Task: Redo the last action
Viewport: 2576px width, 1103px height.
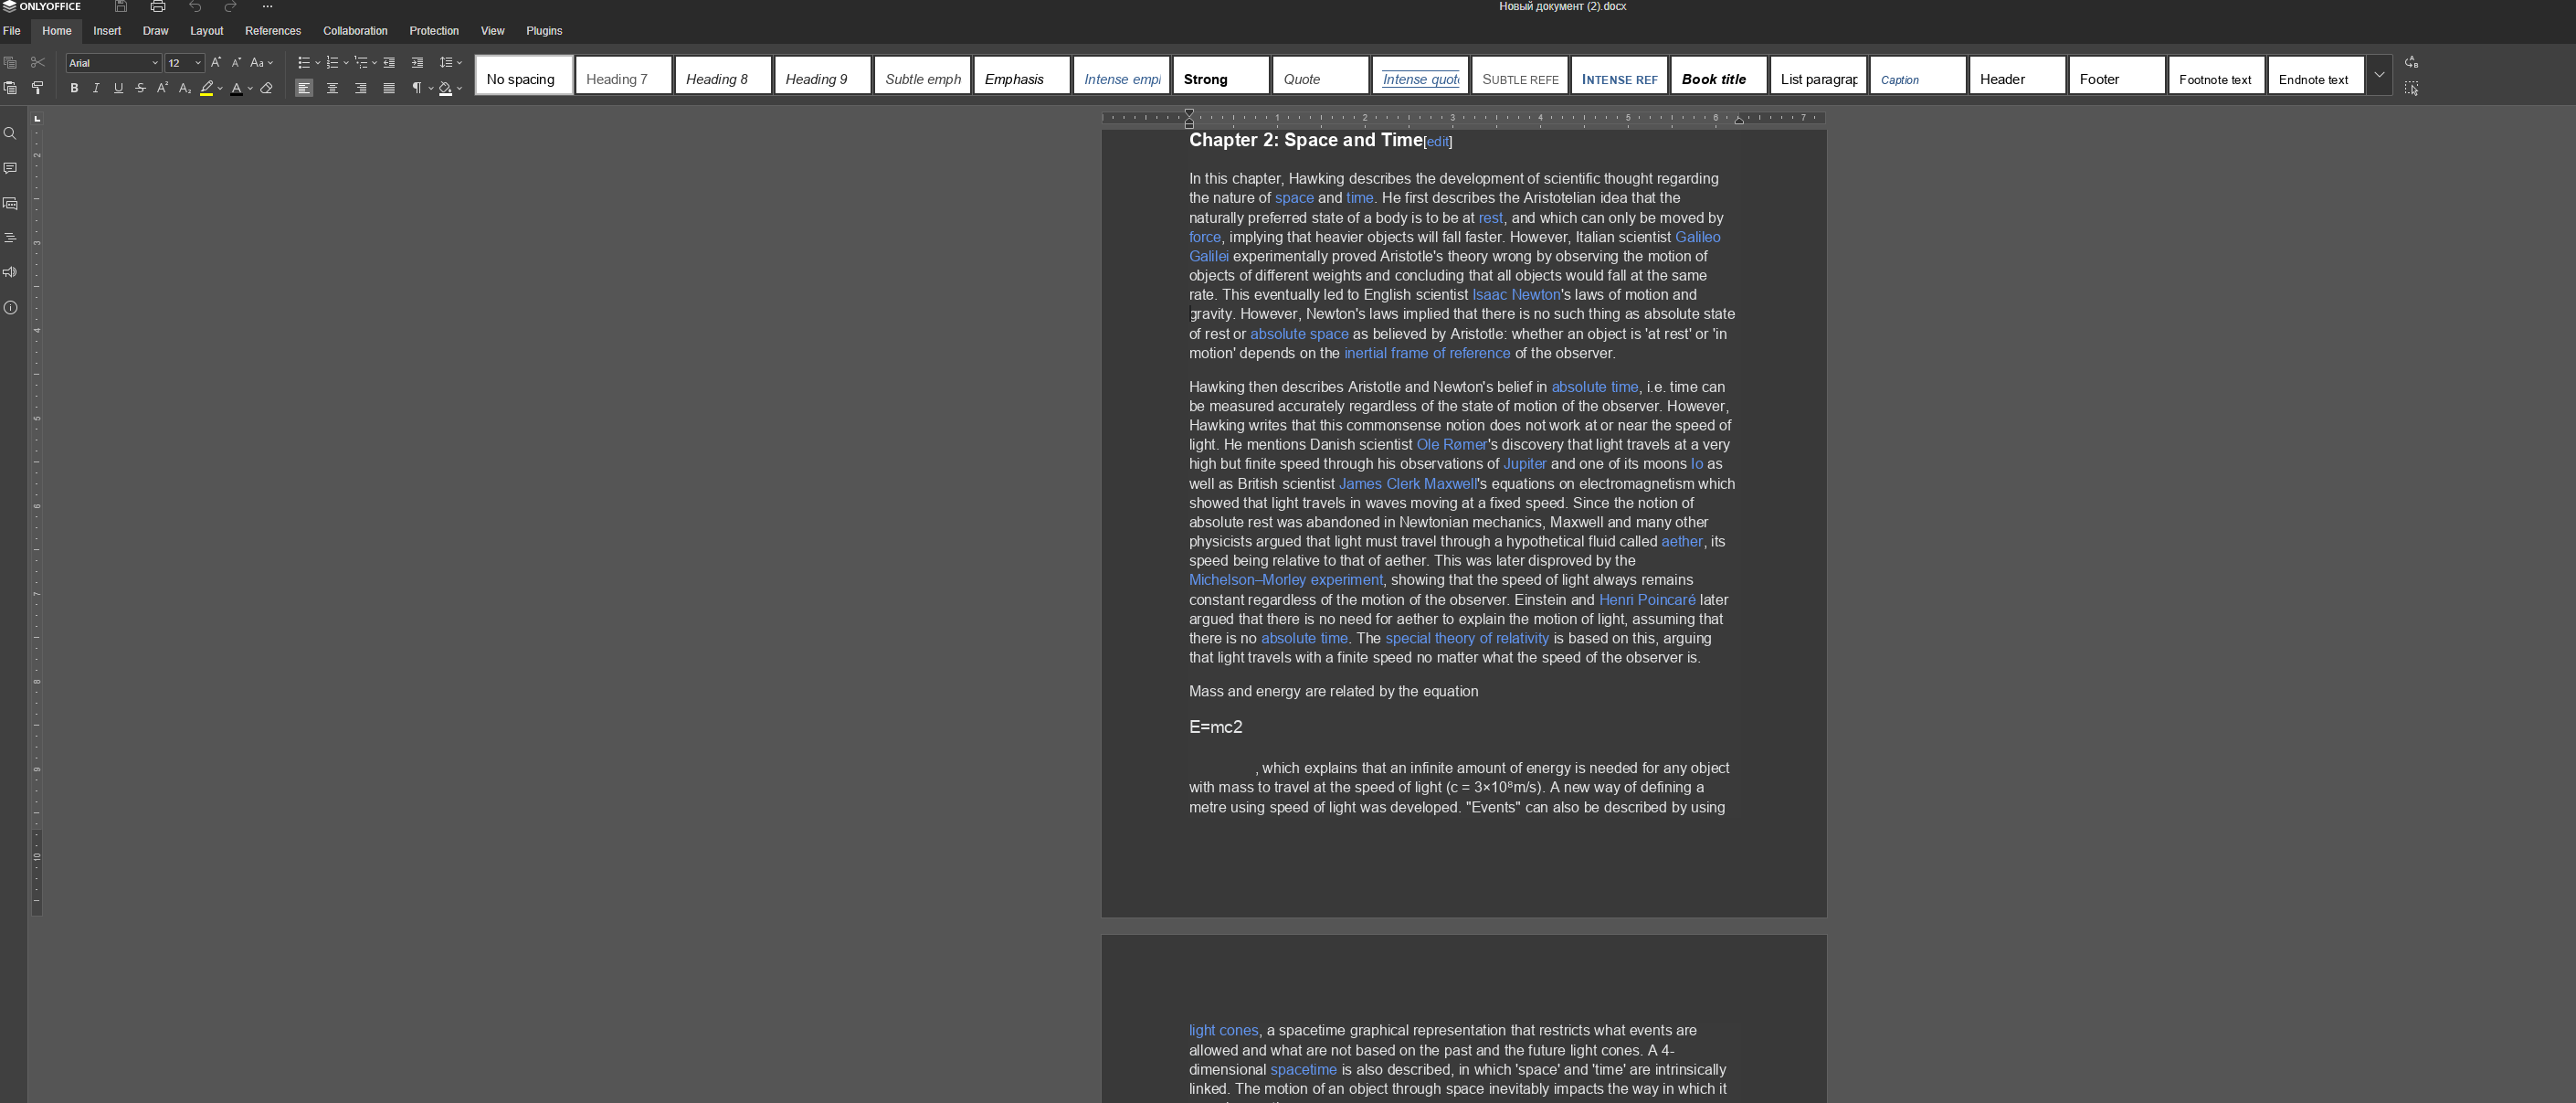Action: pos(230,7)
